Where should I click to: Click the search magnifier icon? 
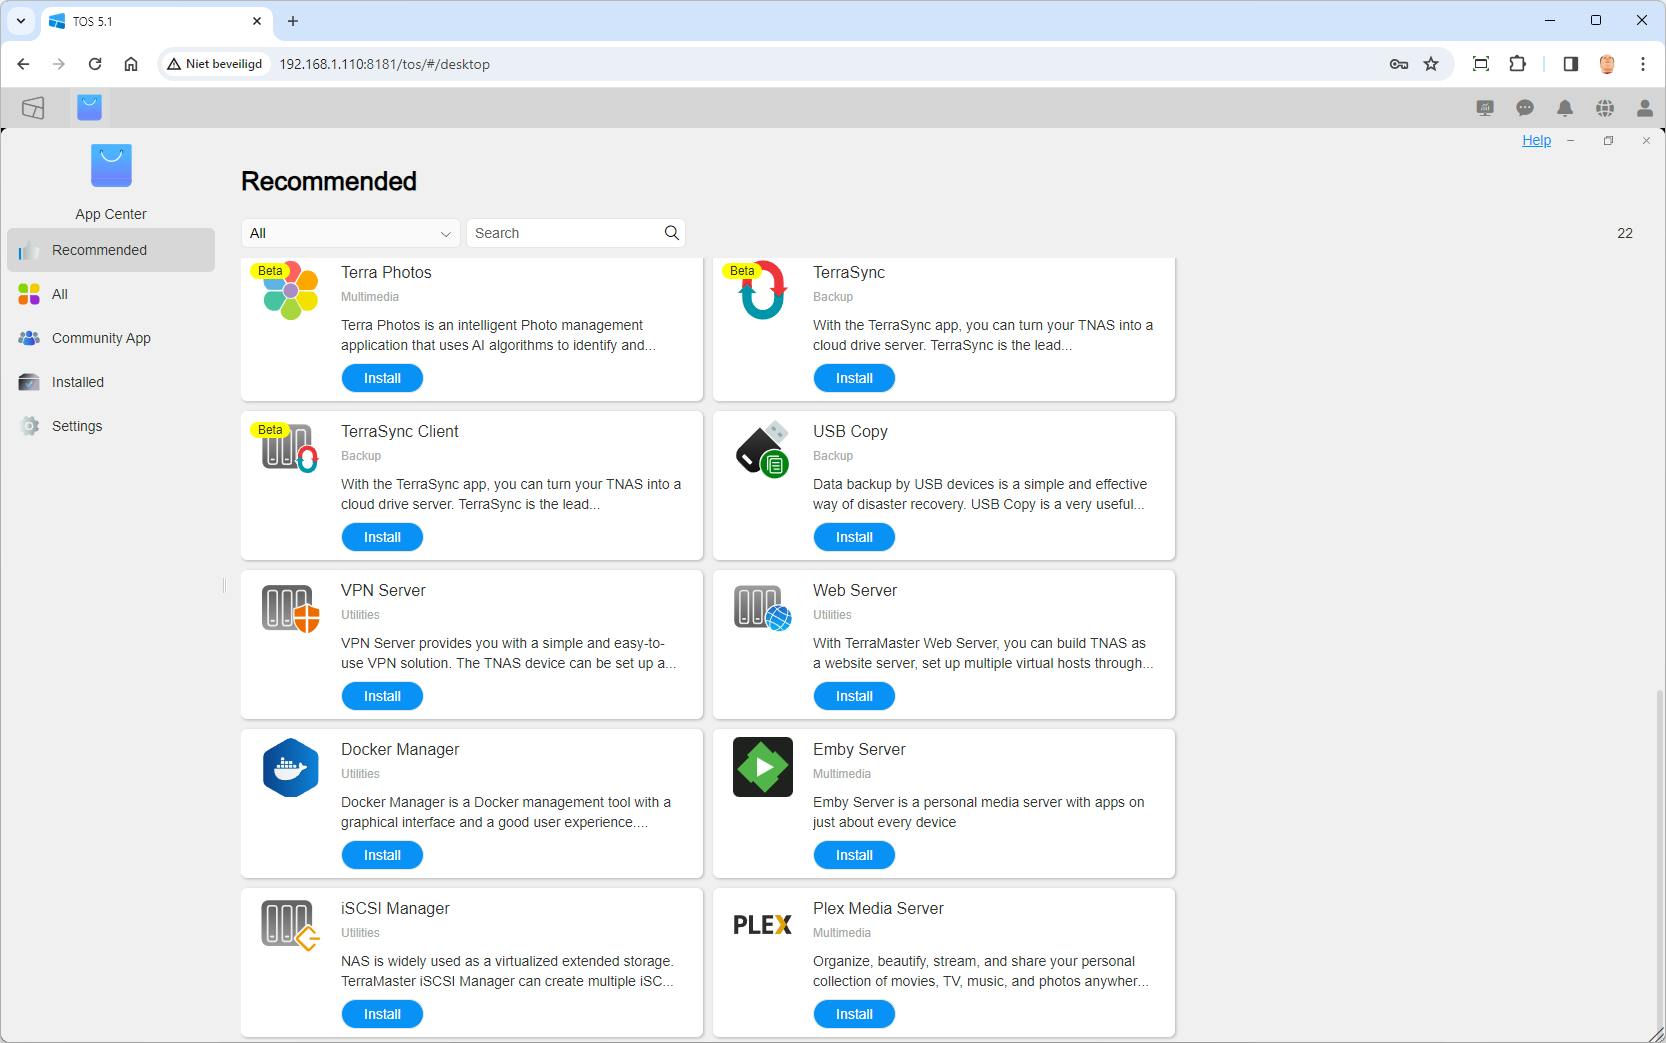(x=672, y=233)
